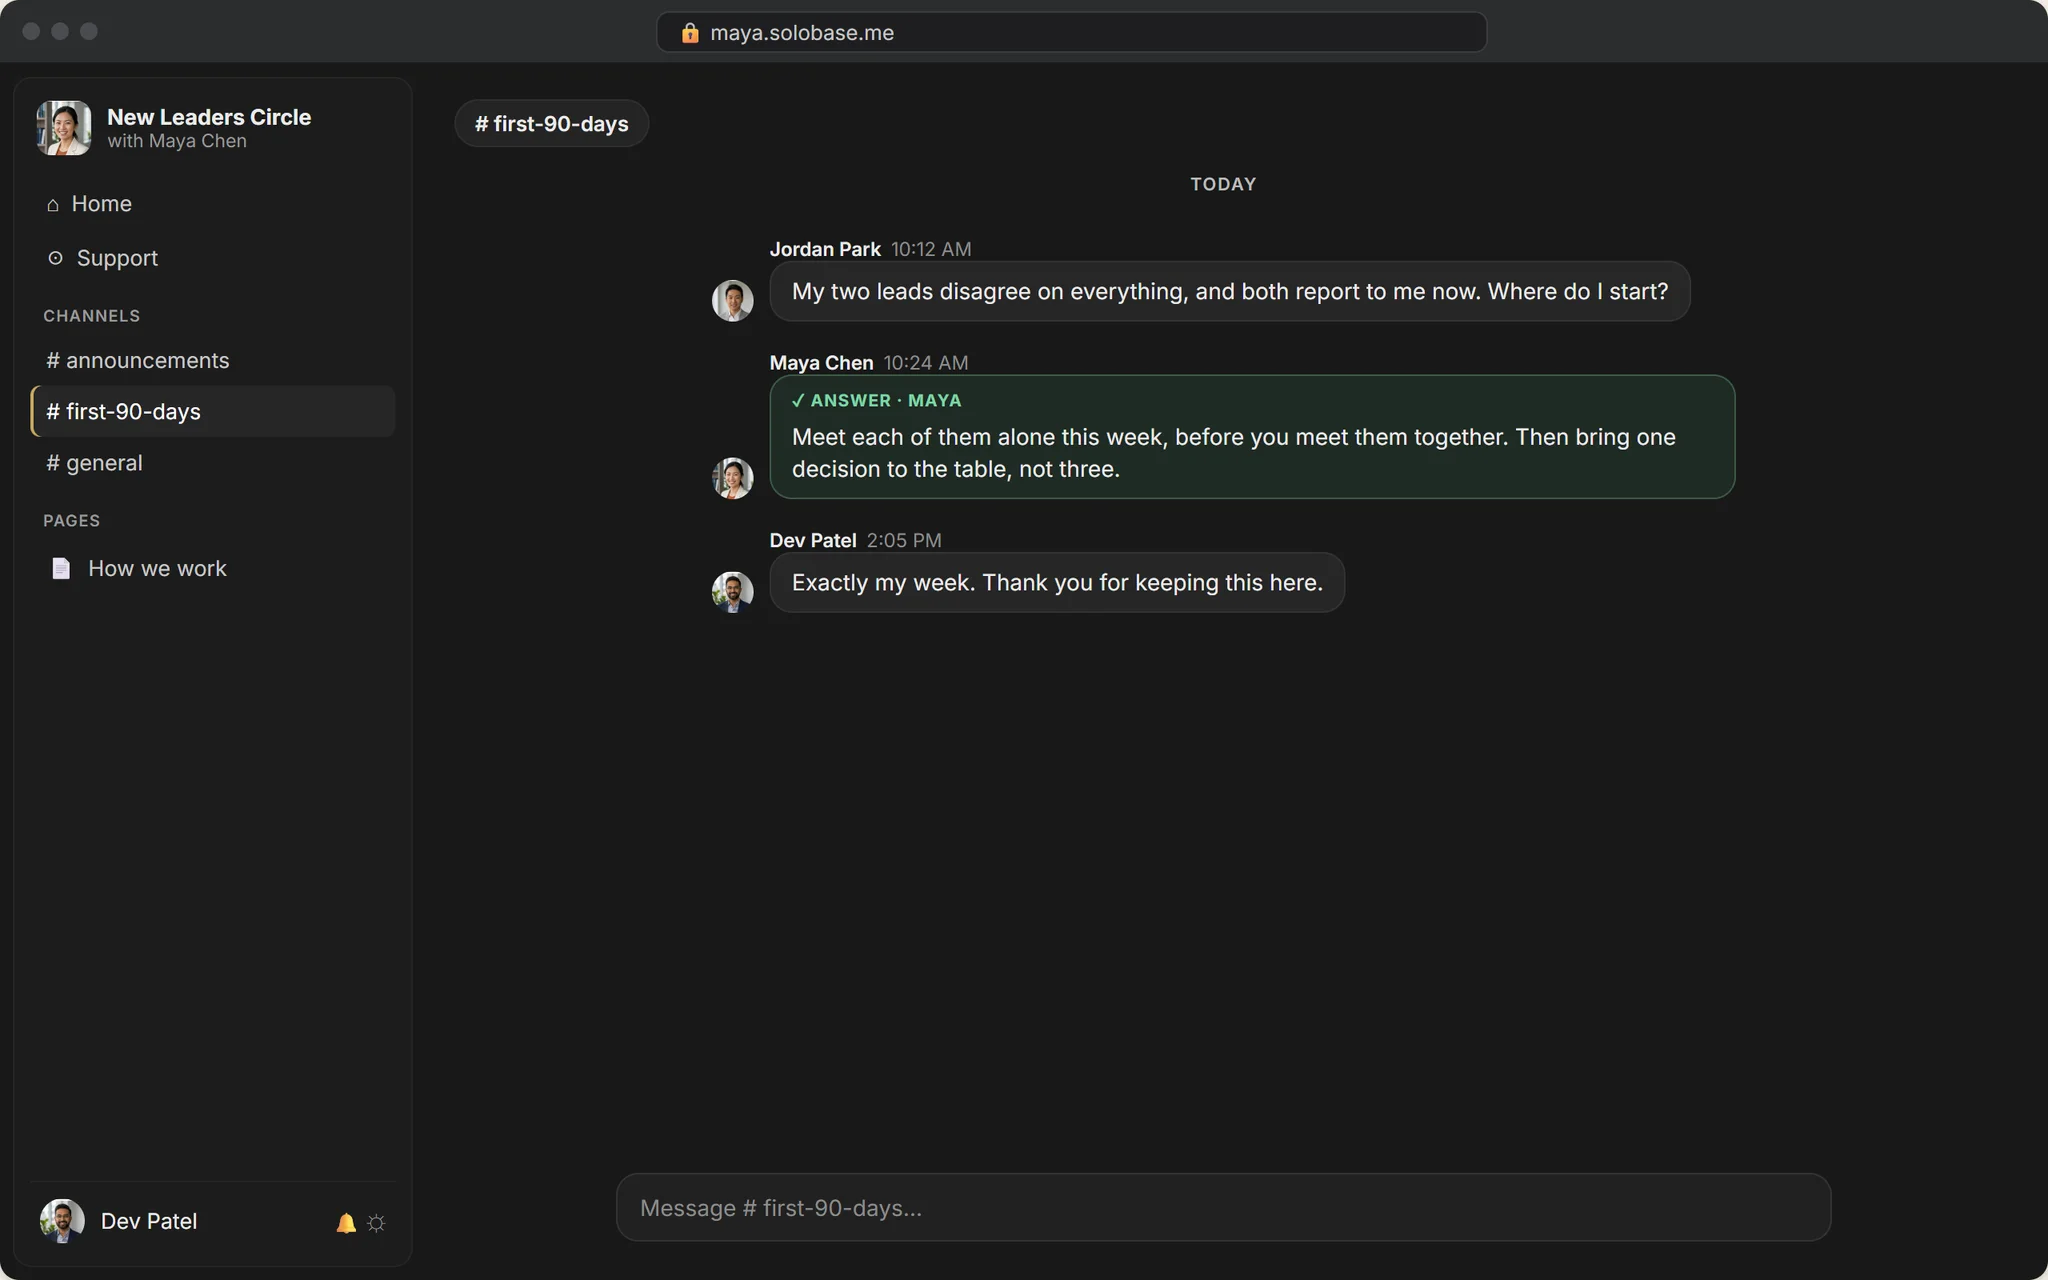Open the general channel
The image size is (2048, 1280).
[x=213, y=463]
